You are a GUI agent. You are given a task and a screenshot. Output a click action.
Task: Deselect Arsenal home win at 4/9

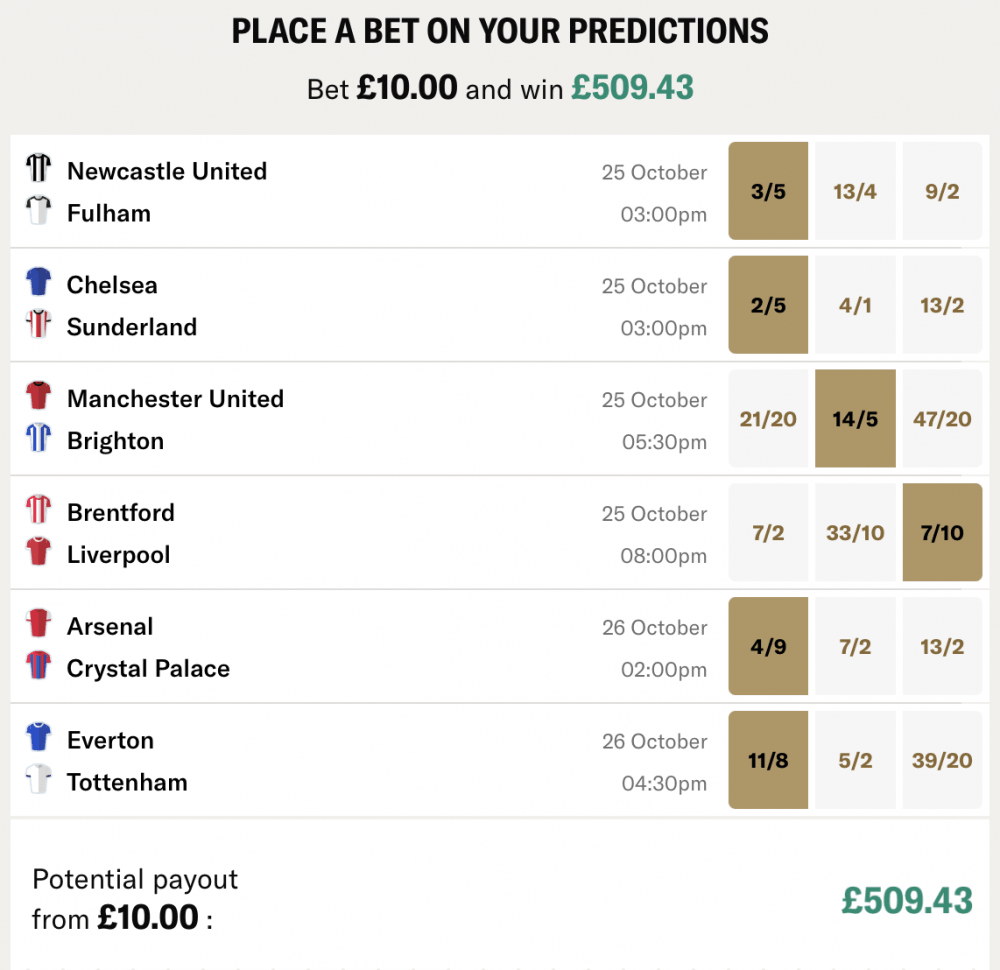[768, 647]
